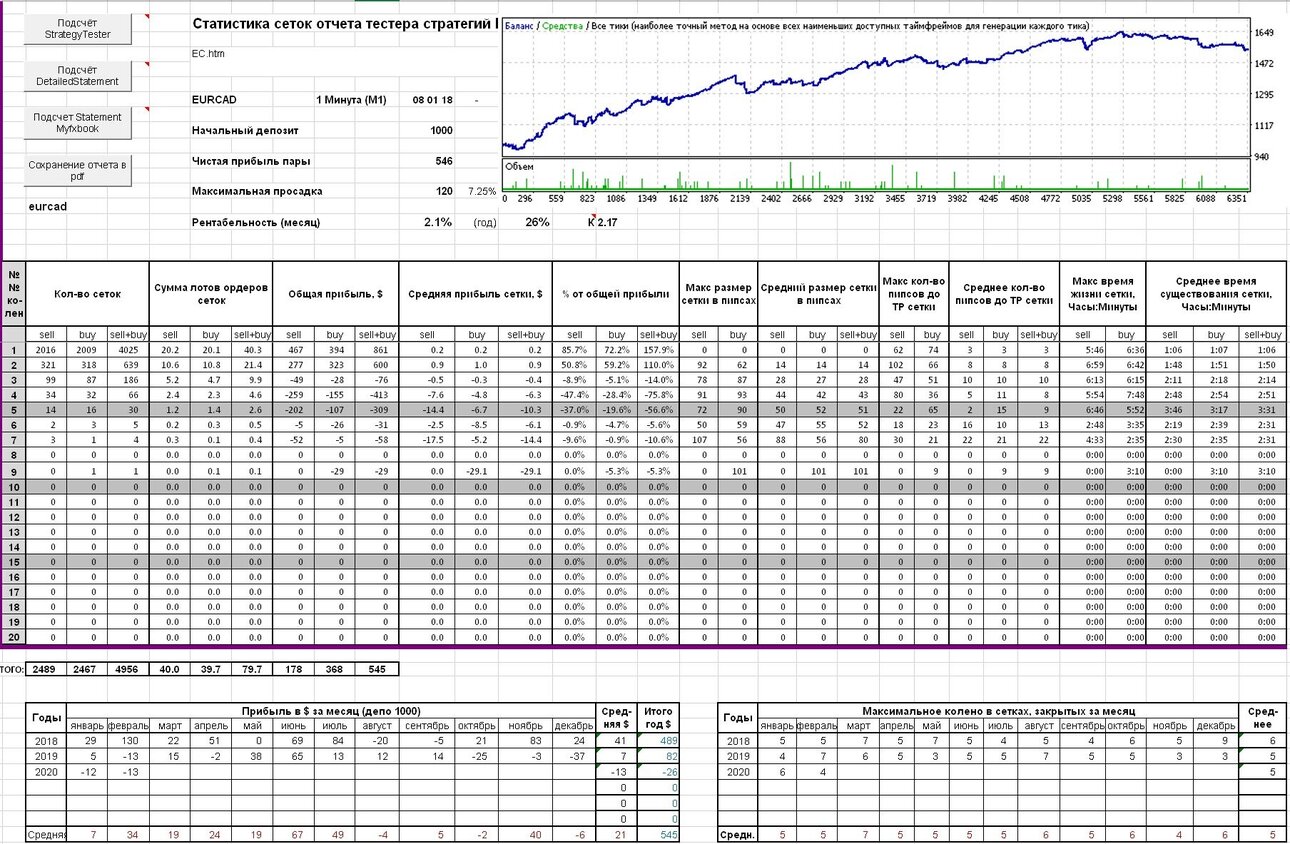Click the Кол-во сеток column header
Viewport: 1290px width, 844px height.
coord(89,294)
